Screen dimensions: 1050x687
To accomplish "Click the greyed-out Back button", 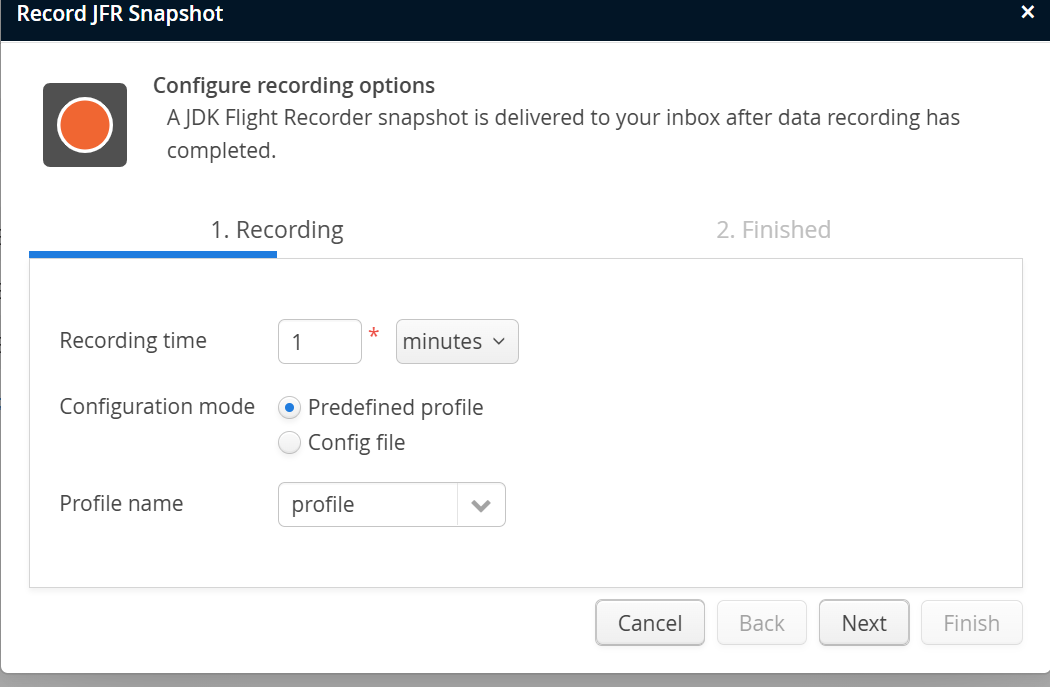I will [761, 623].
